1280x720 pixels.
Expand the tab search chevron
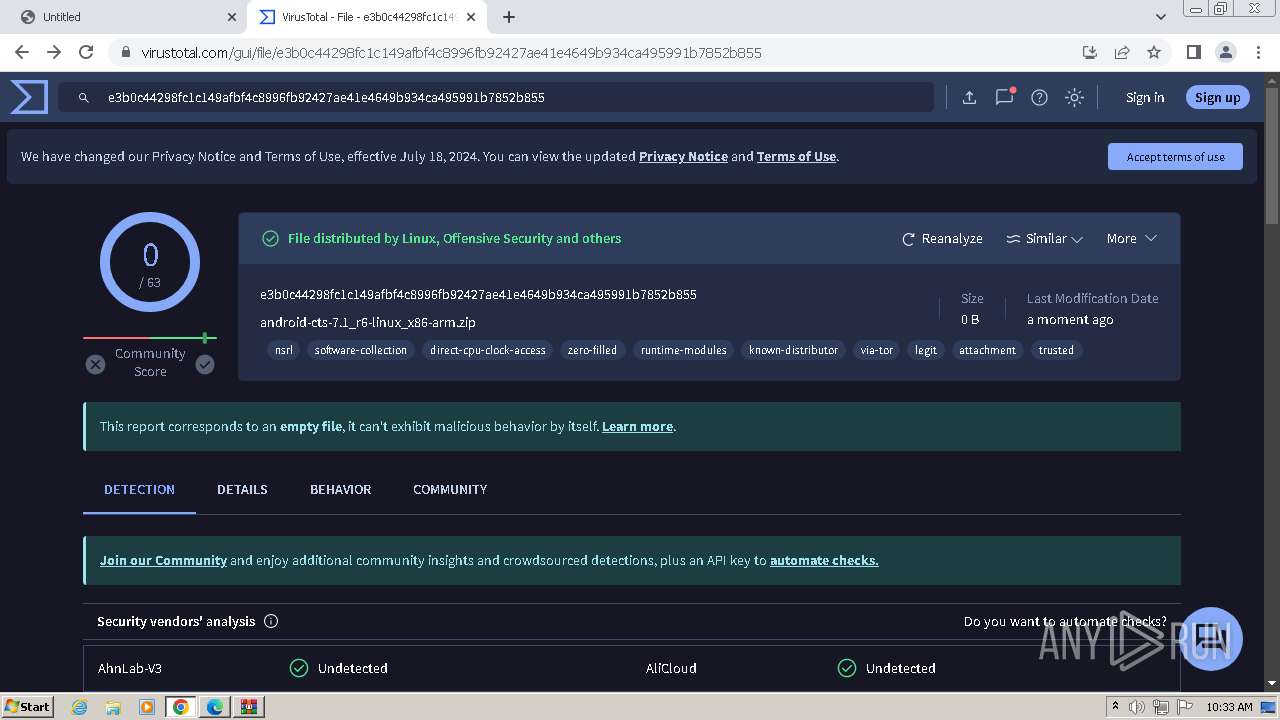coord(1160,17)
